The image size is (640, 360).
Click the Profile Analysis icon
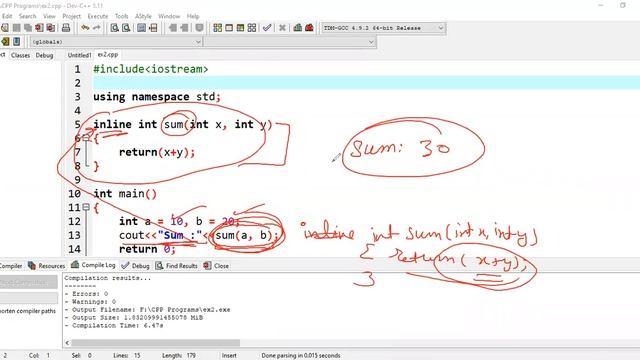point(298,28)
